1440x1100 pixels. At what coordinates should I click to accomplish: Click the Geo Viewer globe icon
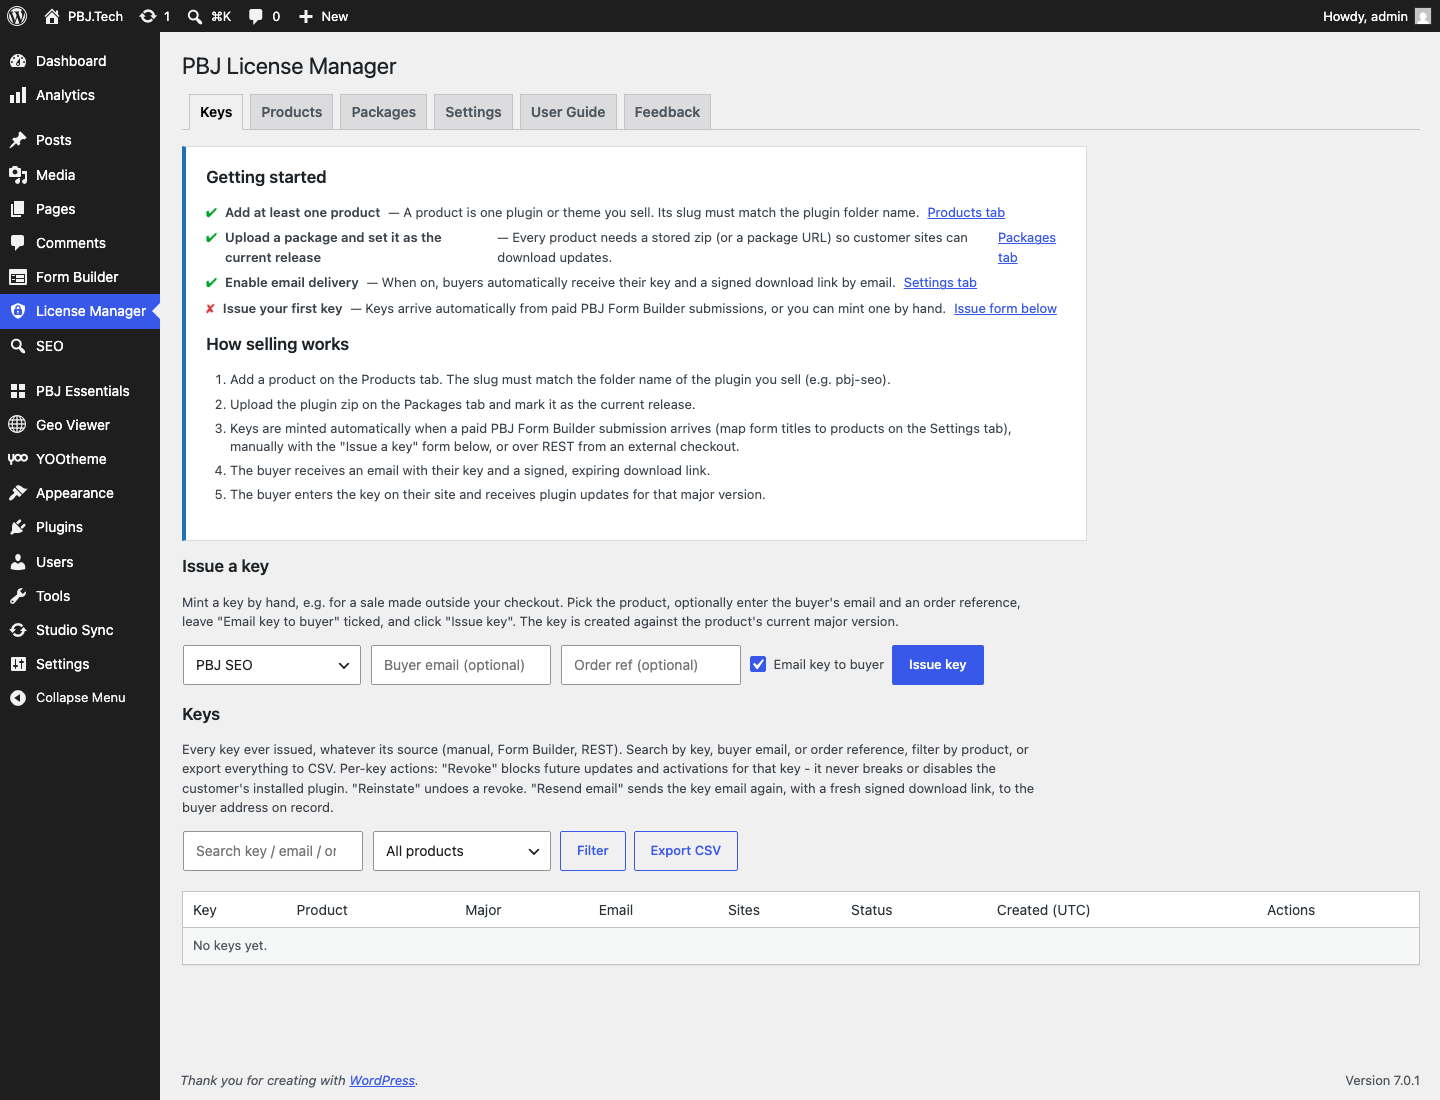(18, 425)
